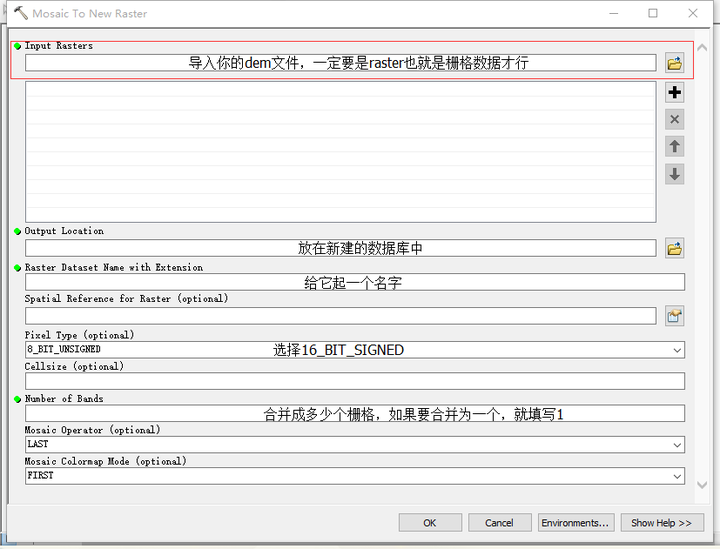Viewport: 720px width, 549px height.
Task: Click the dialog scroll up arrow
Action: coord(702,47)
